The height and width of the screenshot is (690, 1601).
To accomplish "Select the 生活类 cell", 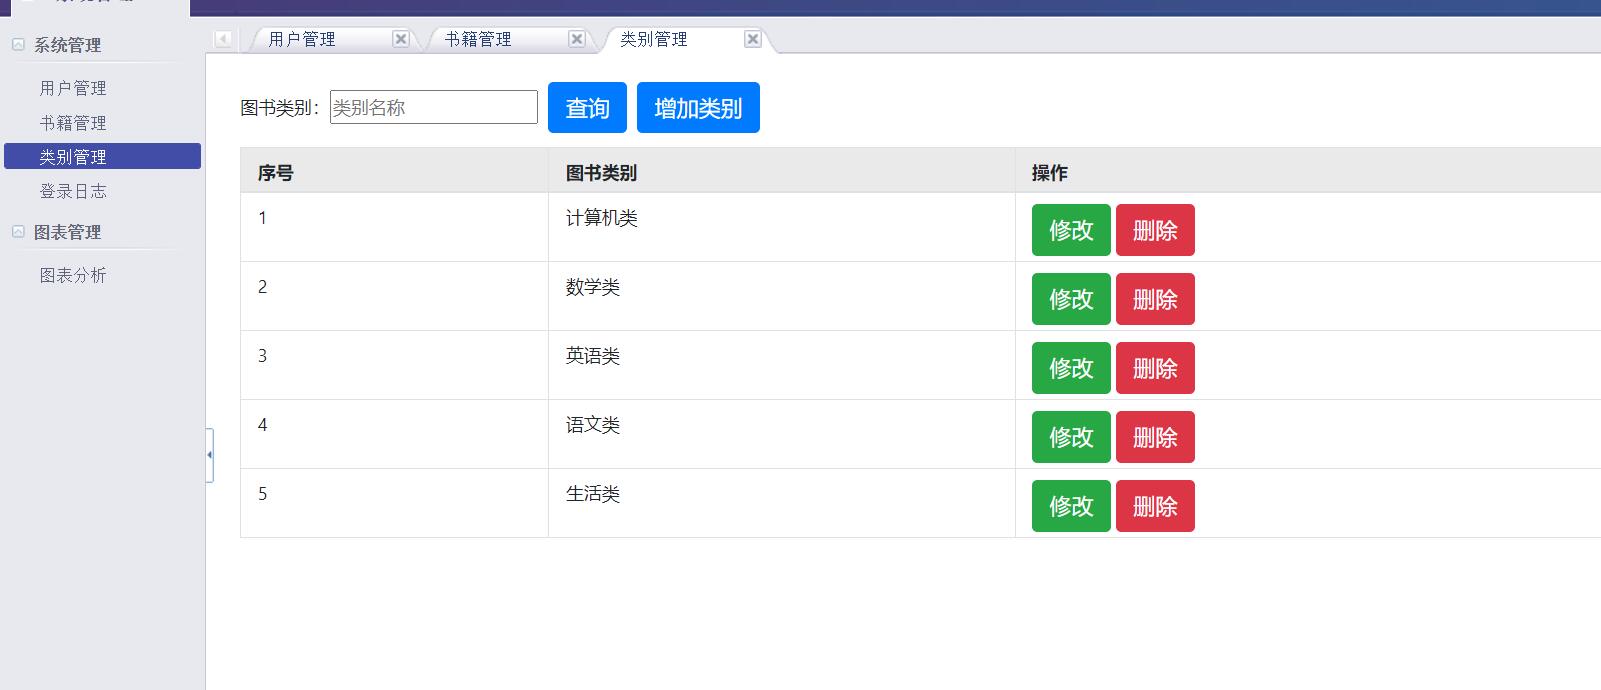I will click(782, 503).
